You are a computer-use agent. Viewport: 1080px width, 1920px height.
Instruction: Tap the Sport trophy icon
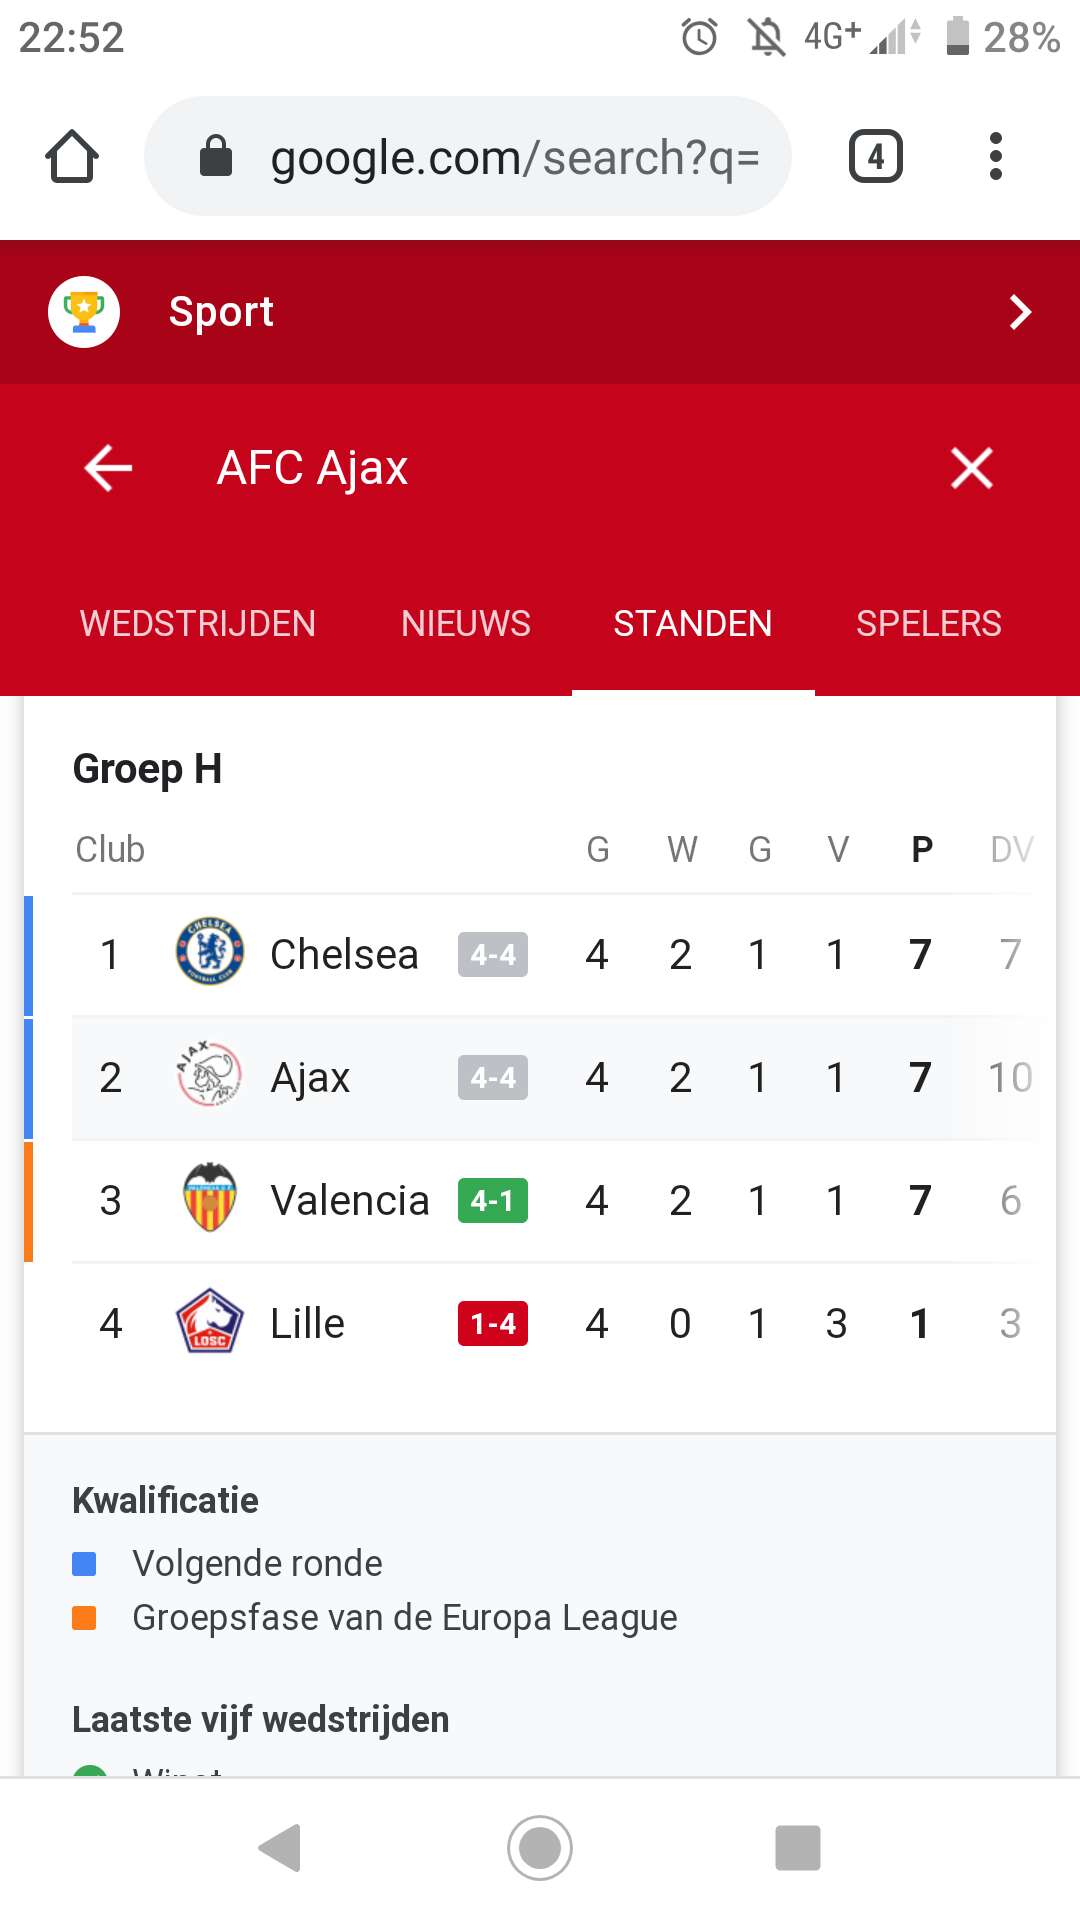84,312
